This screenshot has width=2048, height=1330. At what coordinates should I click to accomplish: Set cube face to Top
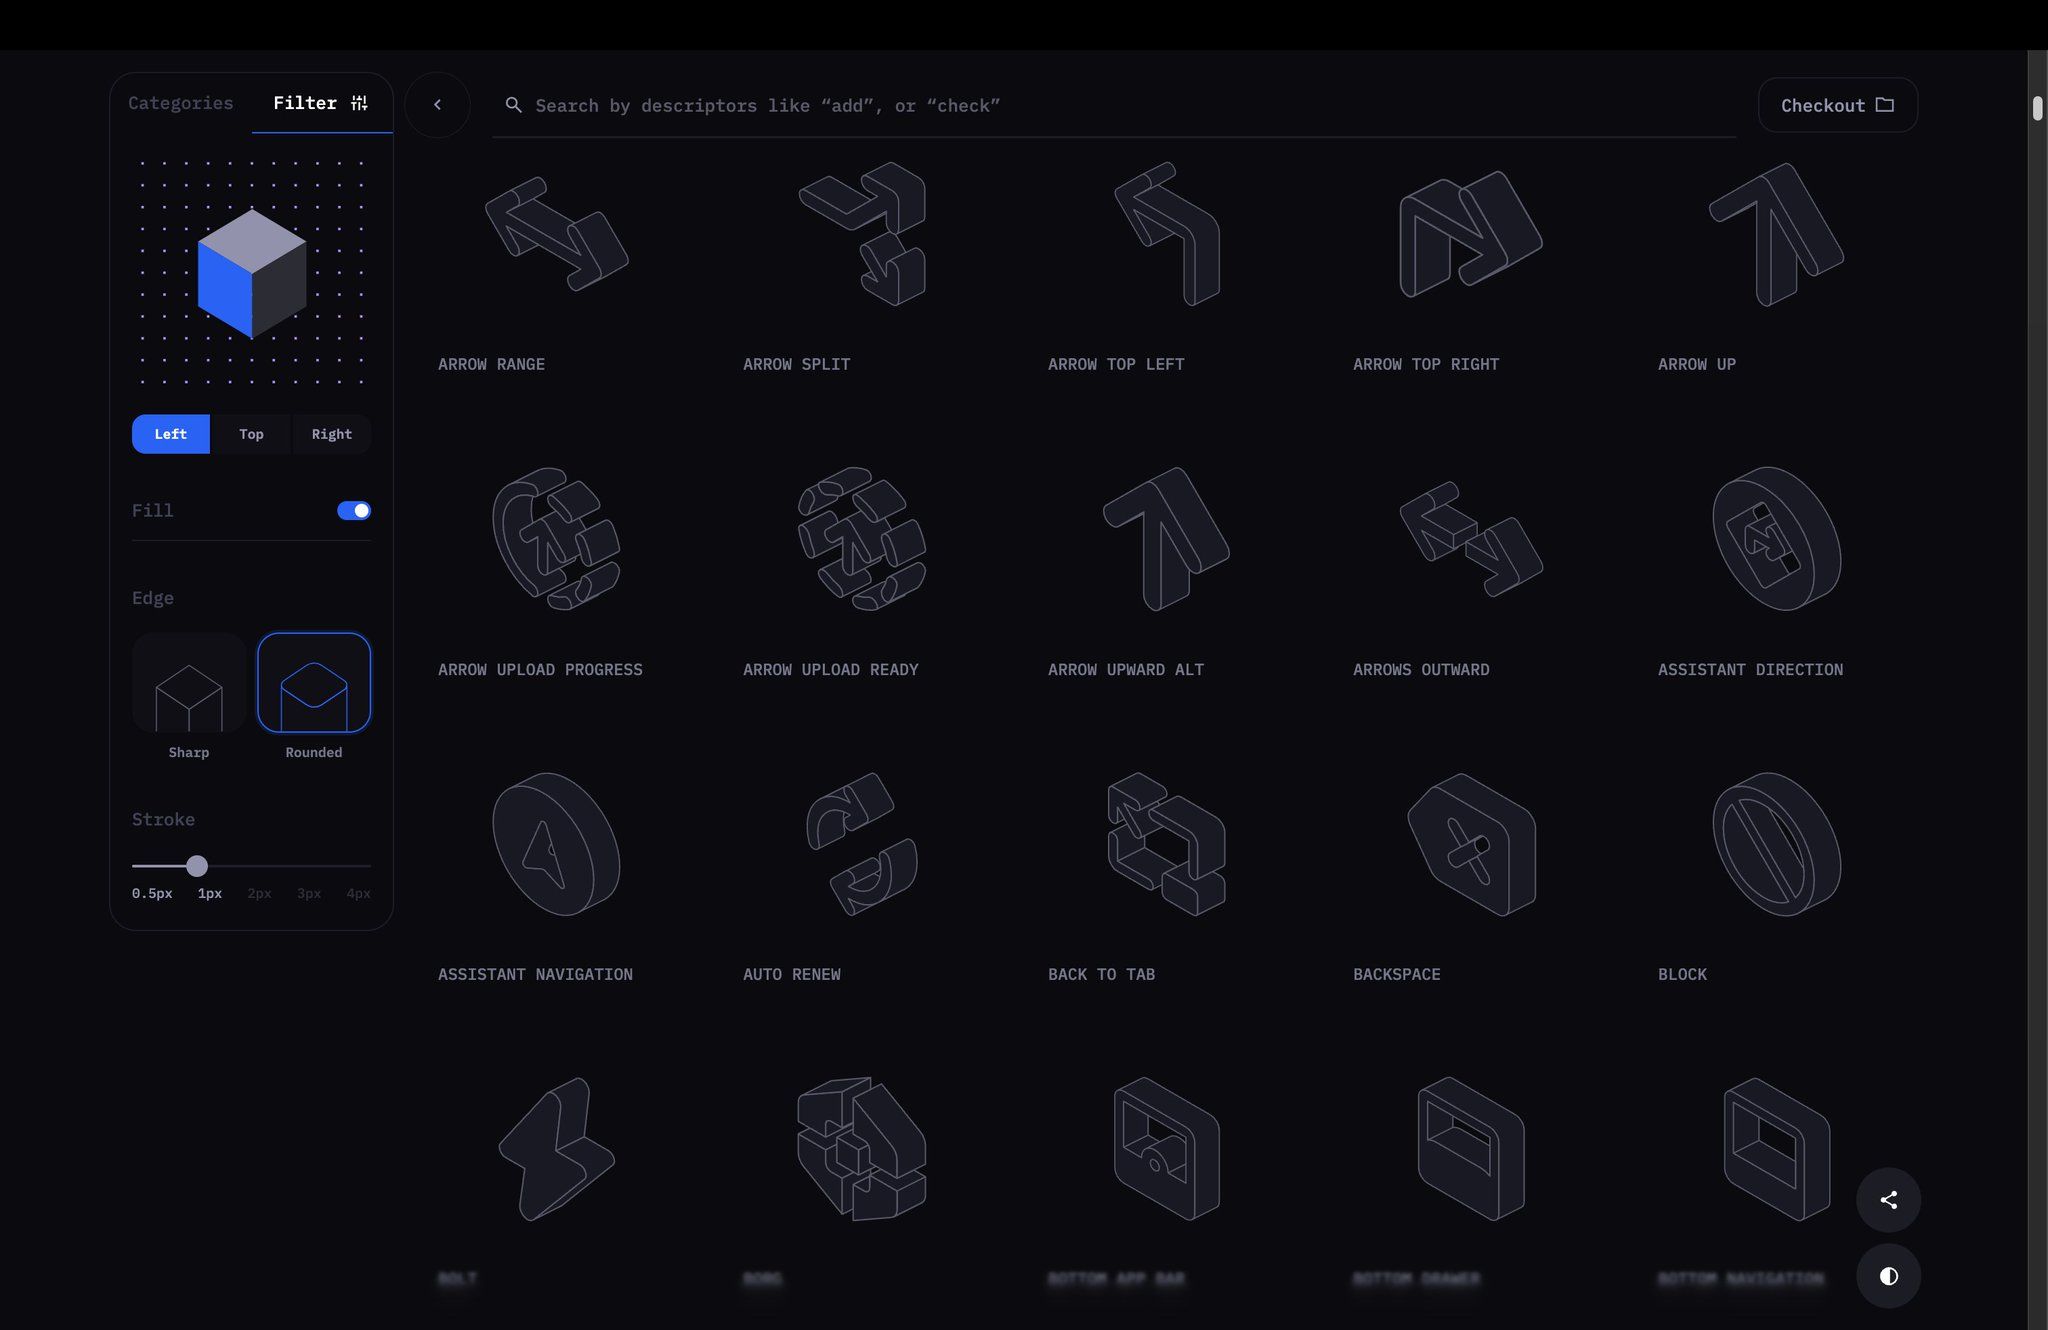(x=251, y=434)
